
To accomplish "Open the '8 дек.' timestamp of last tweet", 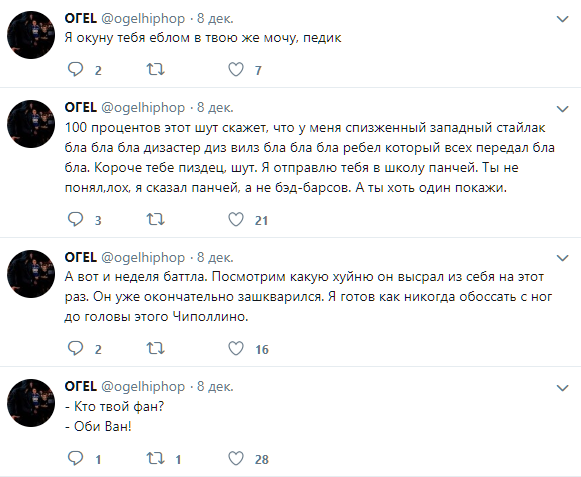I will coord(215,387).
